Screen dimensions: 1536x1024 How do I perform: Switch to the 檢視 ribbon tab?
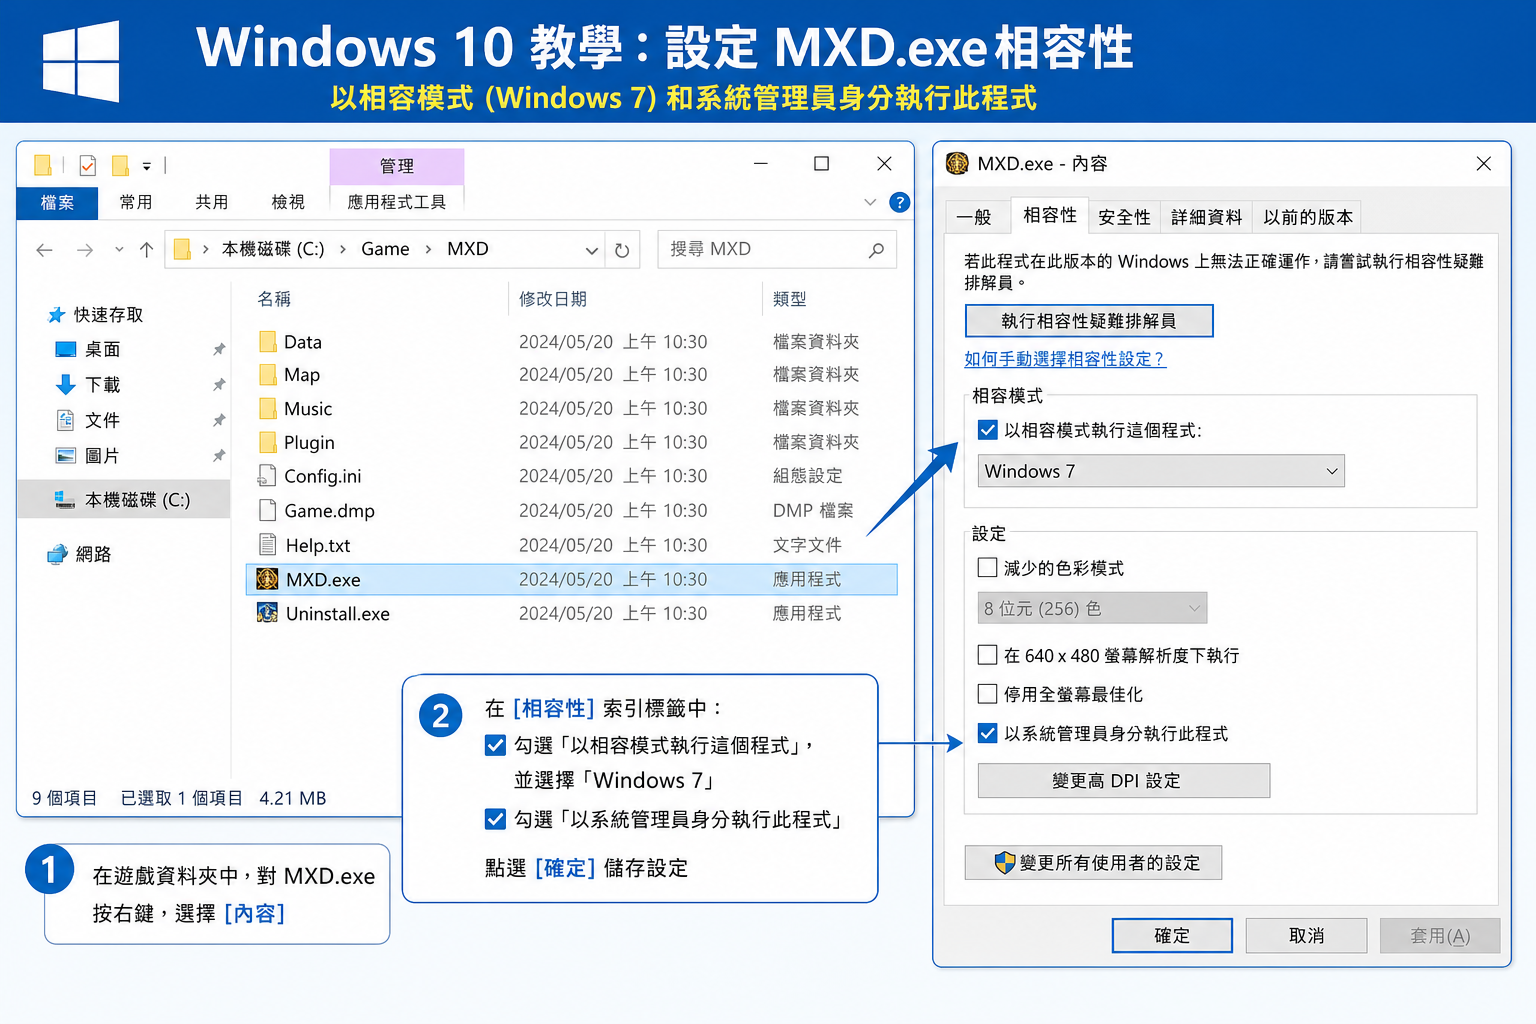coord(288,202)
